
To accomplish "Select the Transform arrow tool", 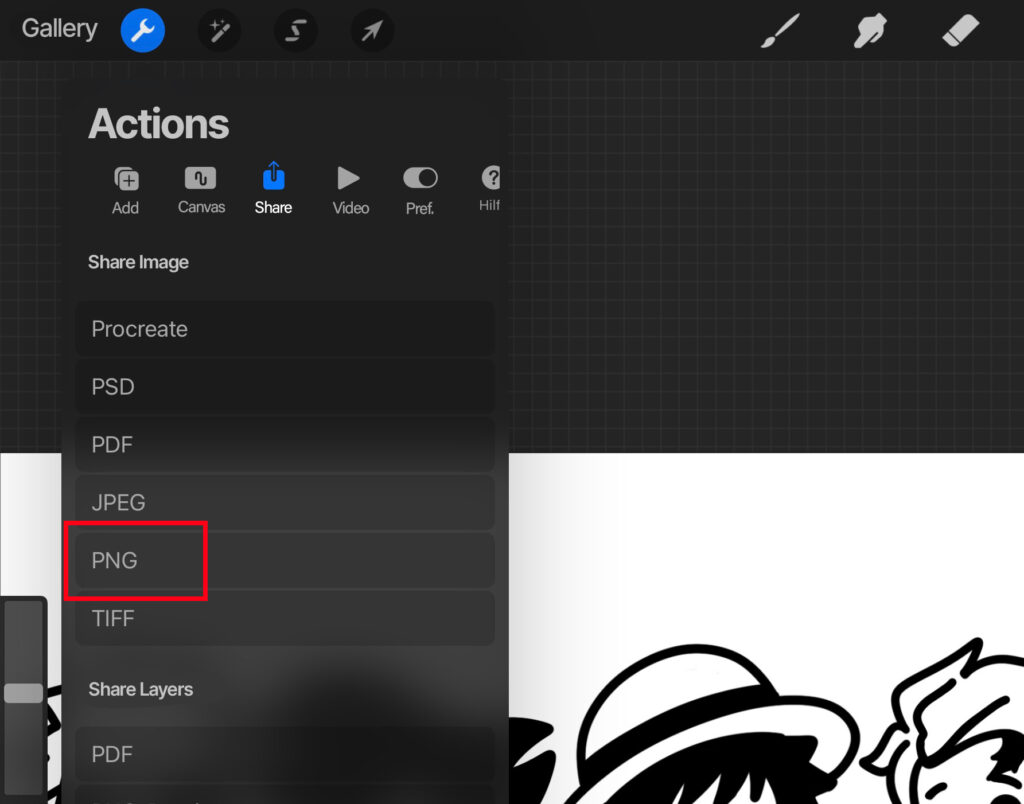I will click(372, 30).
